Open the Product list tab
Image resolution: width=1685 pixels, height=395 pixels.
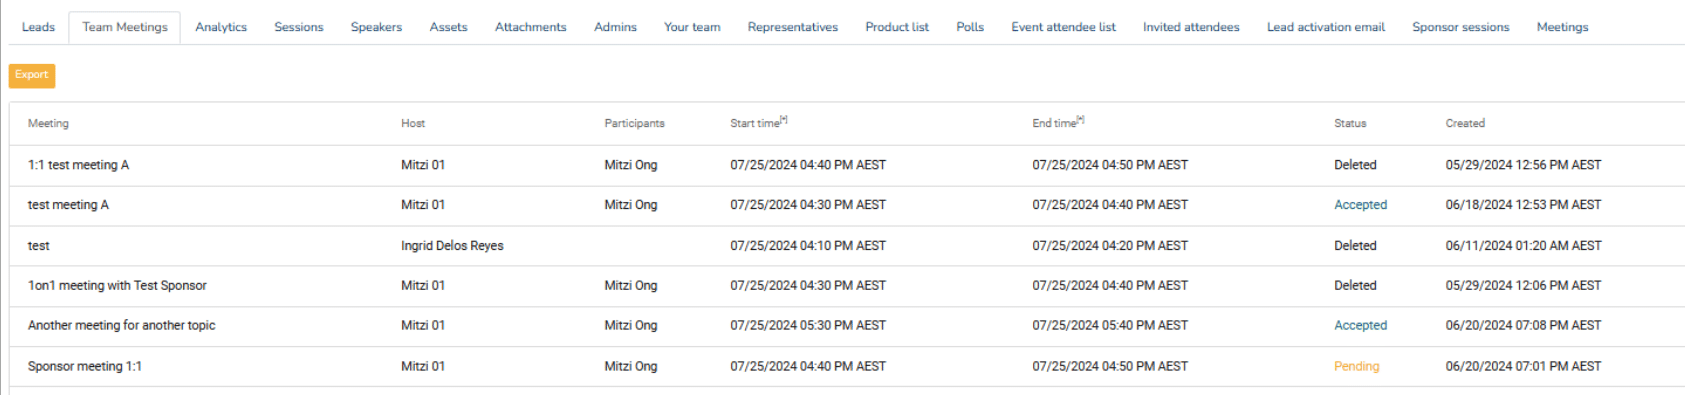click(x=897, y=27)
